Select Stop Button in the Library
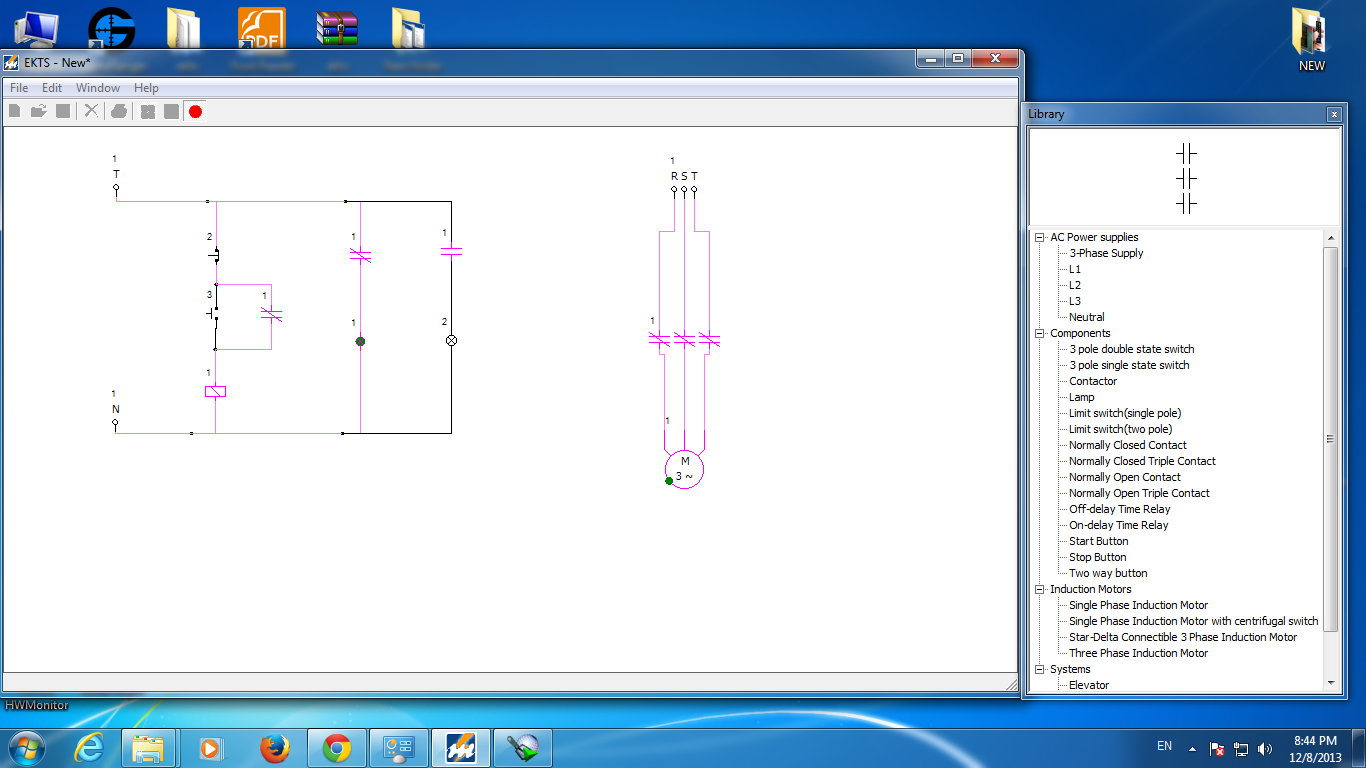1366x768 pixels. 1097,557
